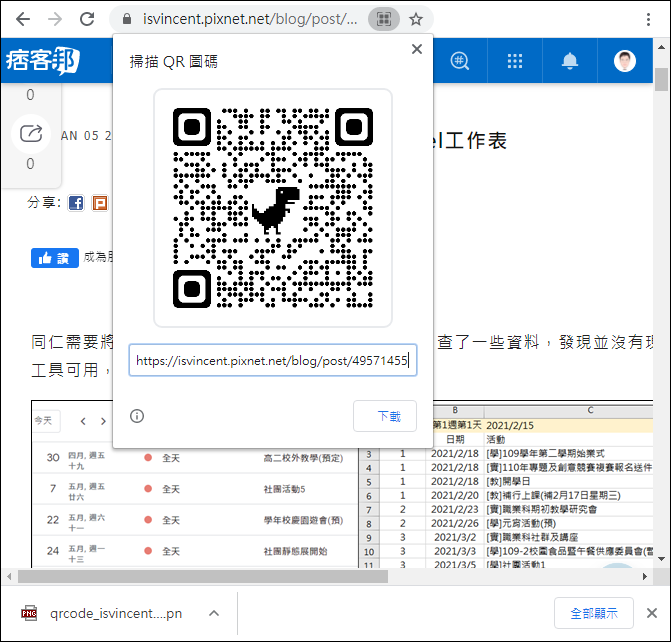This screenshot has width=671, height=642.
Task: Click cell with [教]開學日
Action: 569,482
